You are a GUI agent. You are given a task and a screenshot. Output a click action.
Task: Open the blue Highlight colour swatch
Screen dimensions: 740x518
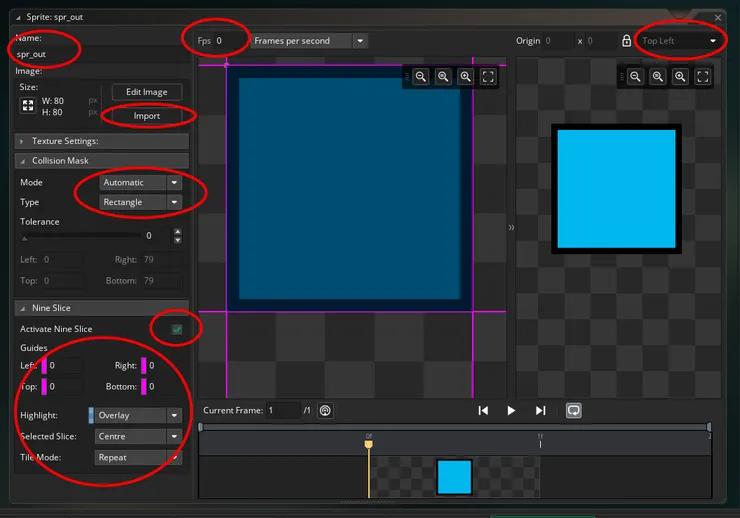[x=91, y=415]
